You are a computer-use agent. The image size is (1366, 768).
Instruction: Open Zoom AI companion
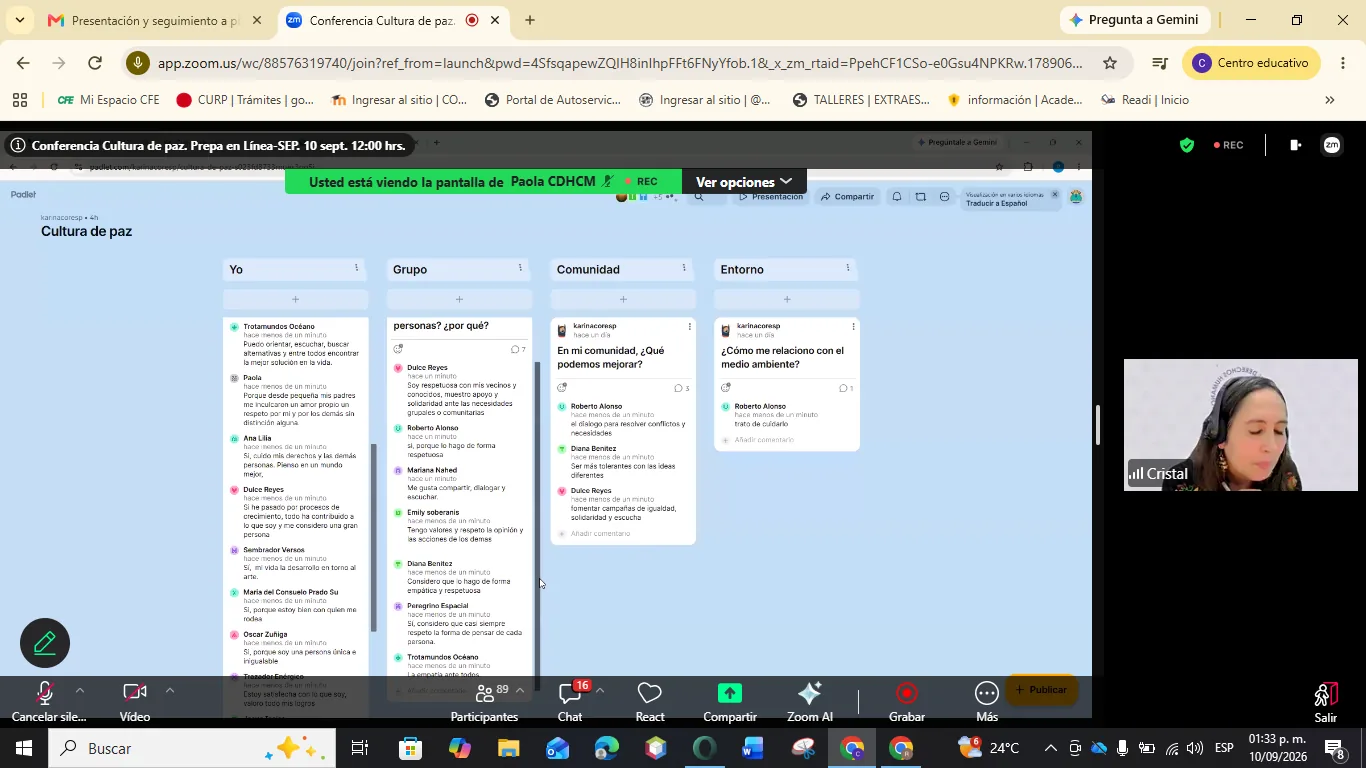810,701
